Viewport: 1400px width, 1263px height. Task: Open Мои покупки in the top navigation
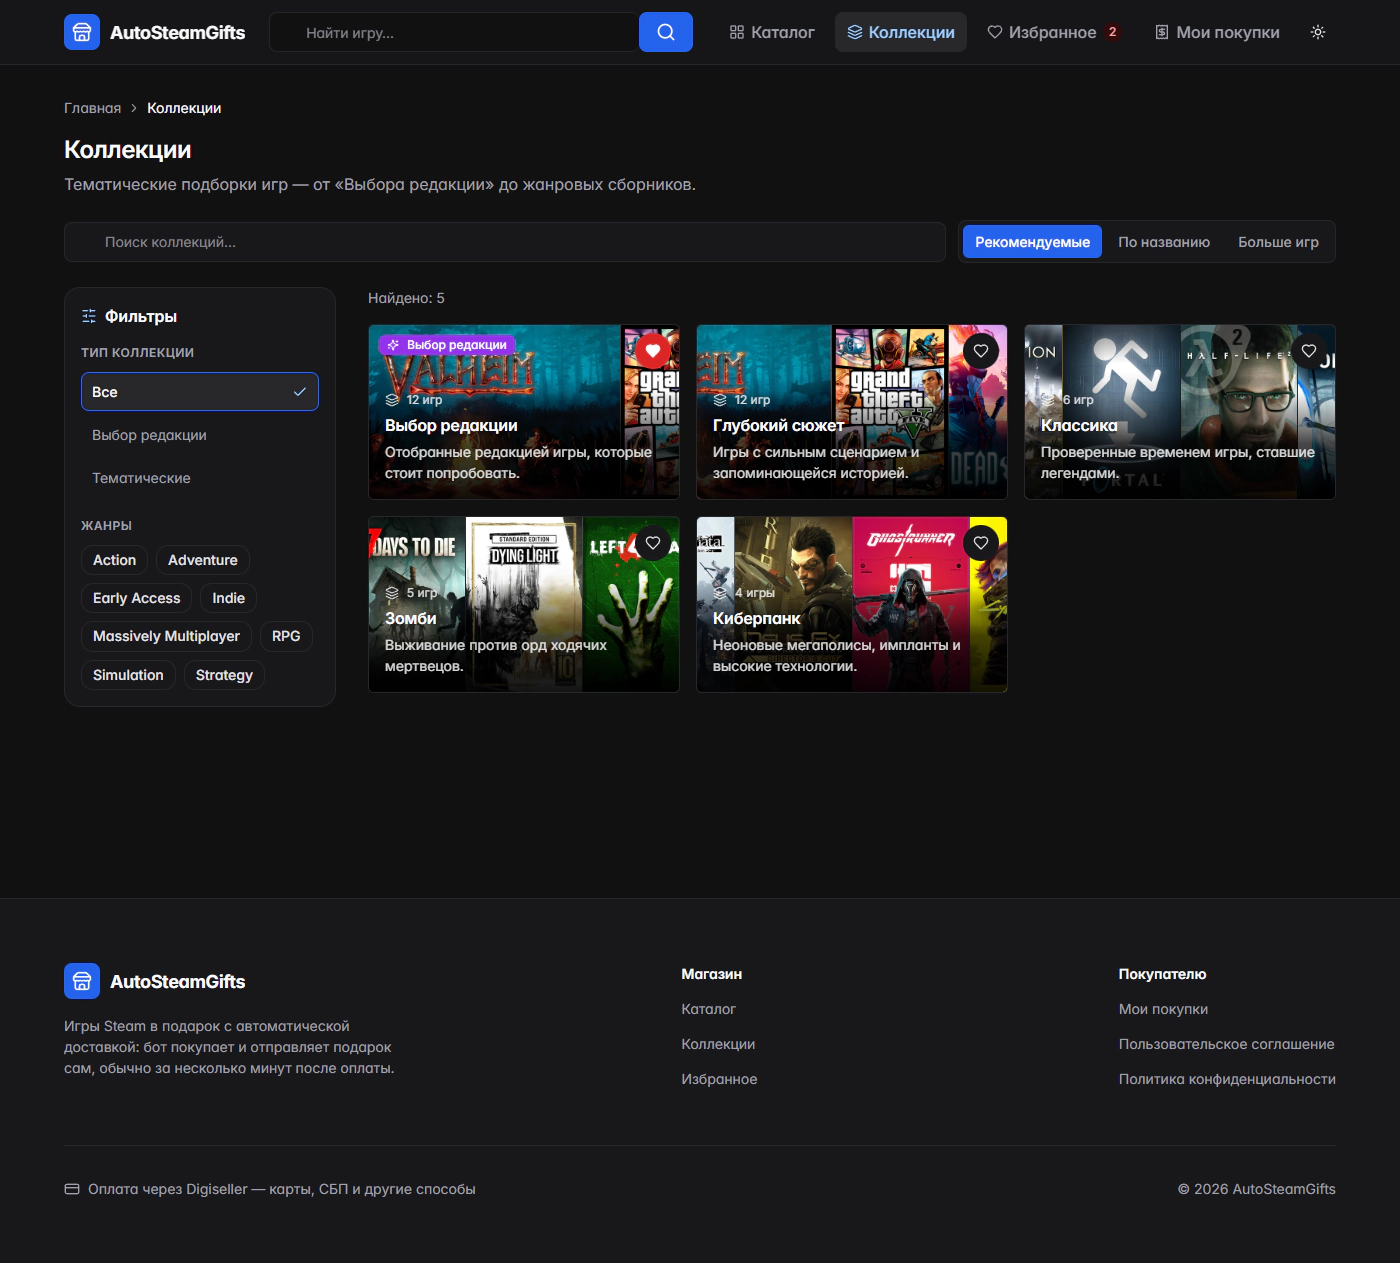click(x=1217, y=32)
